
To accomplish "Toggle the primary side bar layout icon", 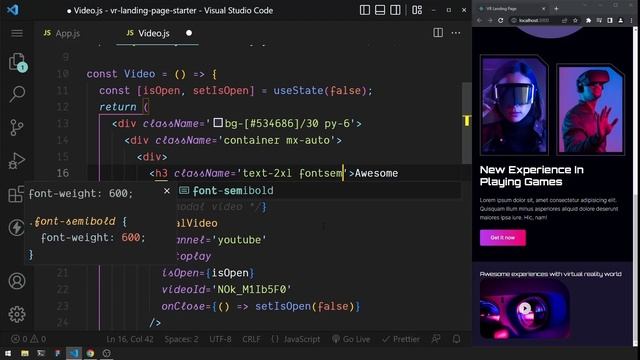I will pyautogui.click(x=365, y=10).
